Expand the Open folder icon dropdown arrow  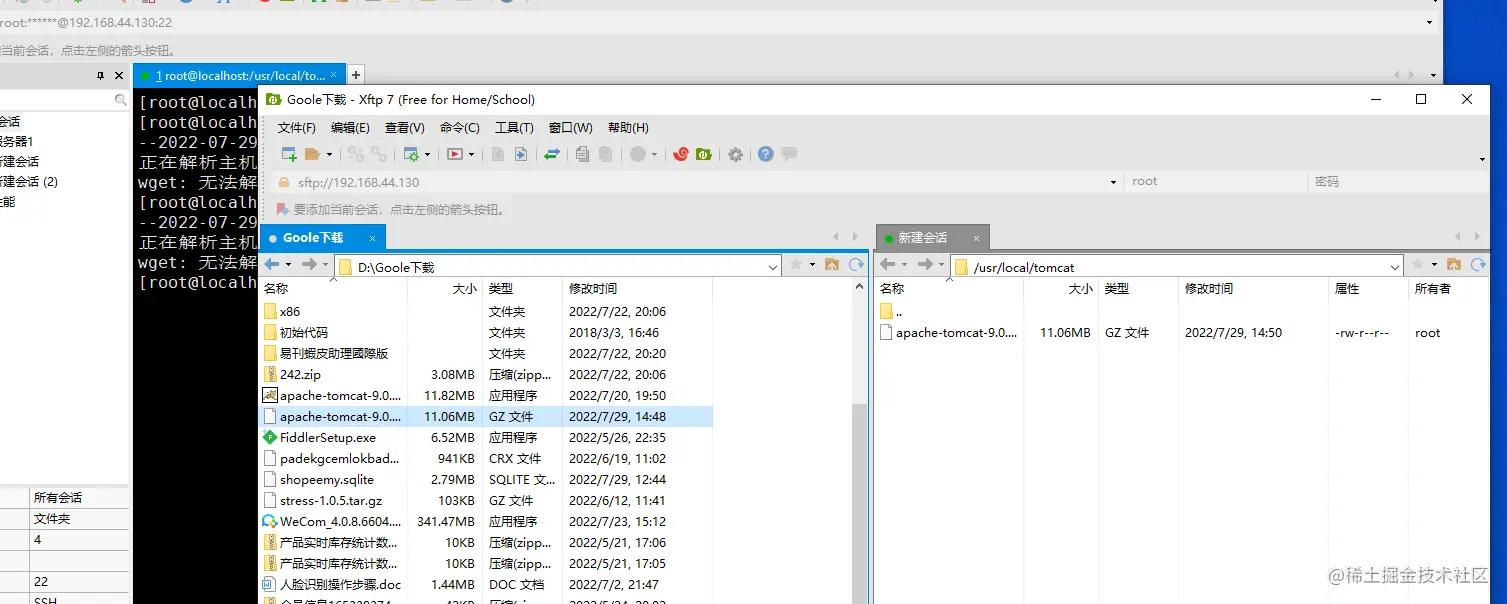tap(329, 155)
